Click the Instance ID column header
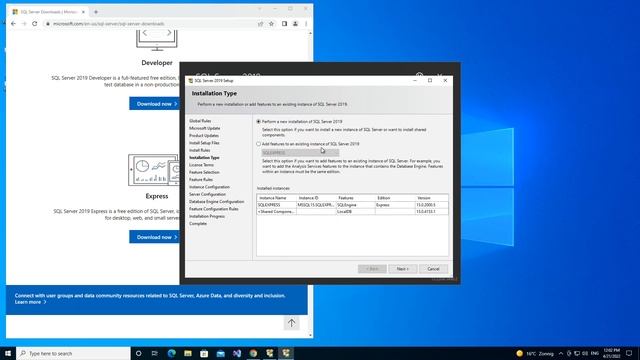The width and height of the screenshot is (640, 360). coord(316,198)
